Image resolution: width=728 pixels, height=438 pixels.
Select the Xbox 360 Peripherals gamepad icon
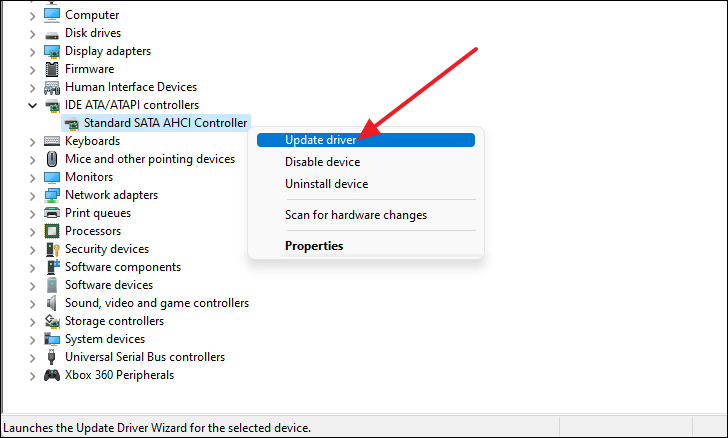click(52, 375)
